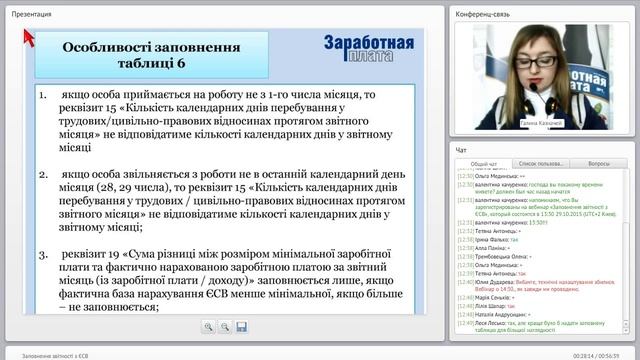Click Алла Паніна's chat message
Viewport: 640px width, 360px height.
(484, 248)
